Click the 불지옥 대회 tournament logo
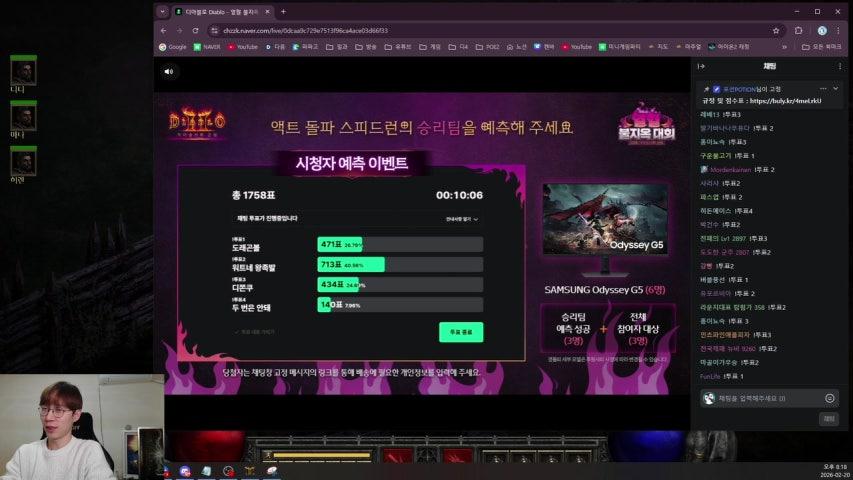 (646, 125)
